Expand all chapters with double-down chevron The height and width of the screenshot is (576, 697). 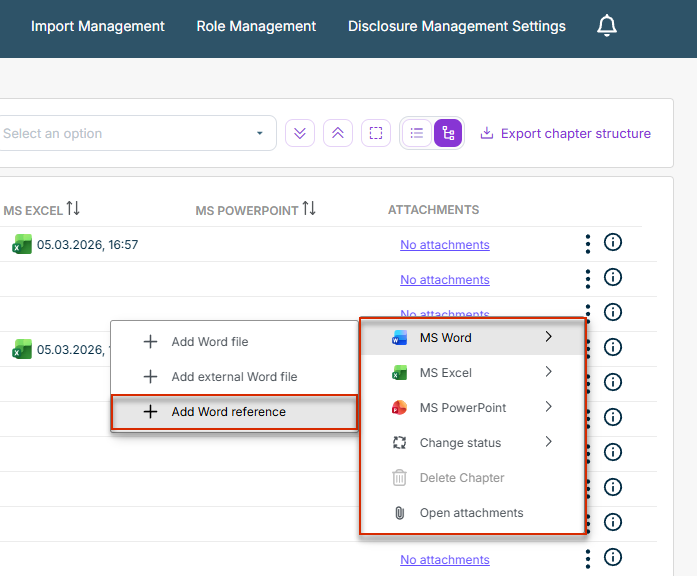(x=300, y=133)
